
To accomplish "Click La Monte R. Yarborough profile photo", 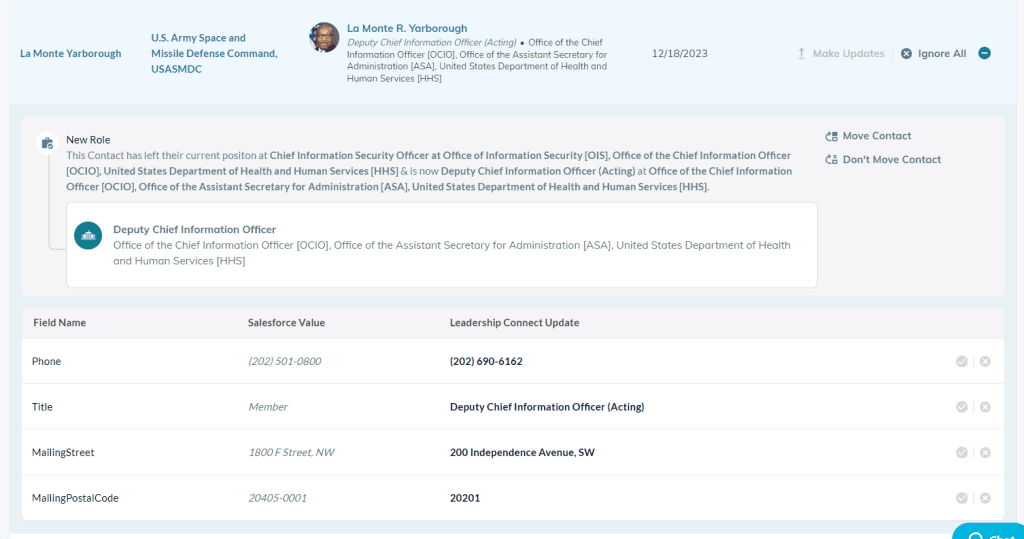I will click(324, 37).
